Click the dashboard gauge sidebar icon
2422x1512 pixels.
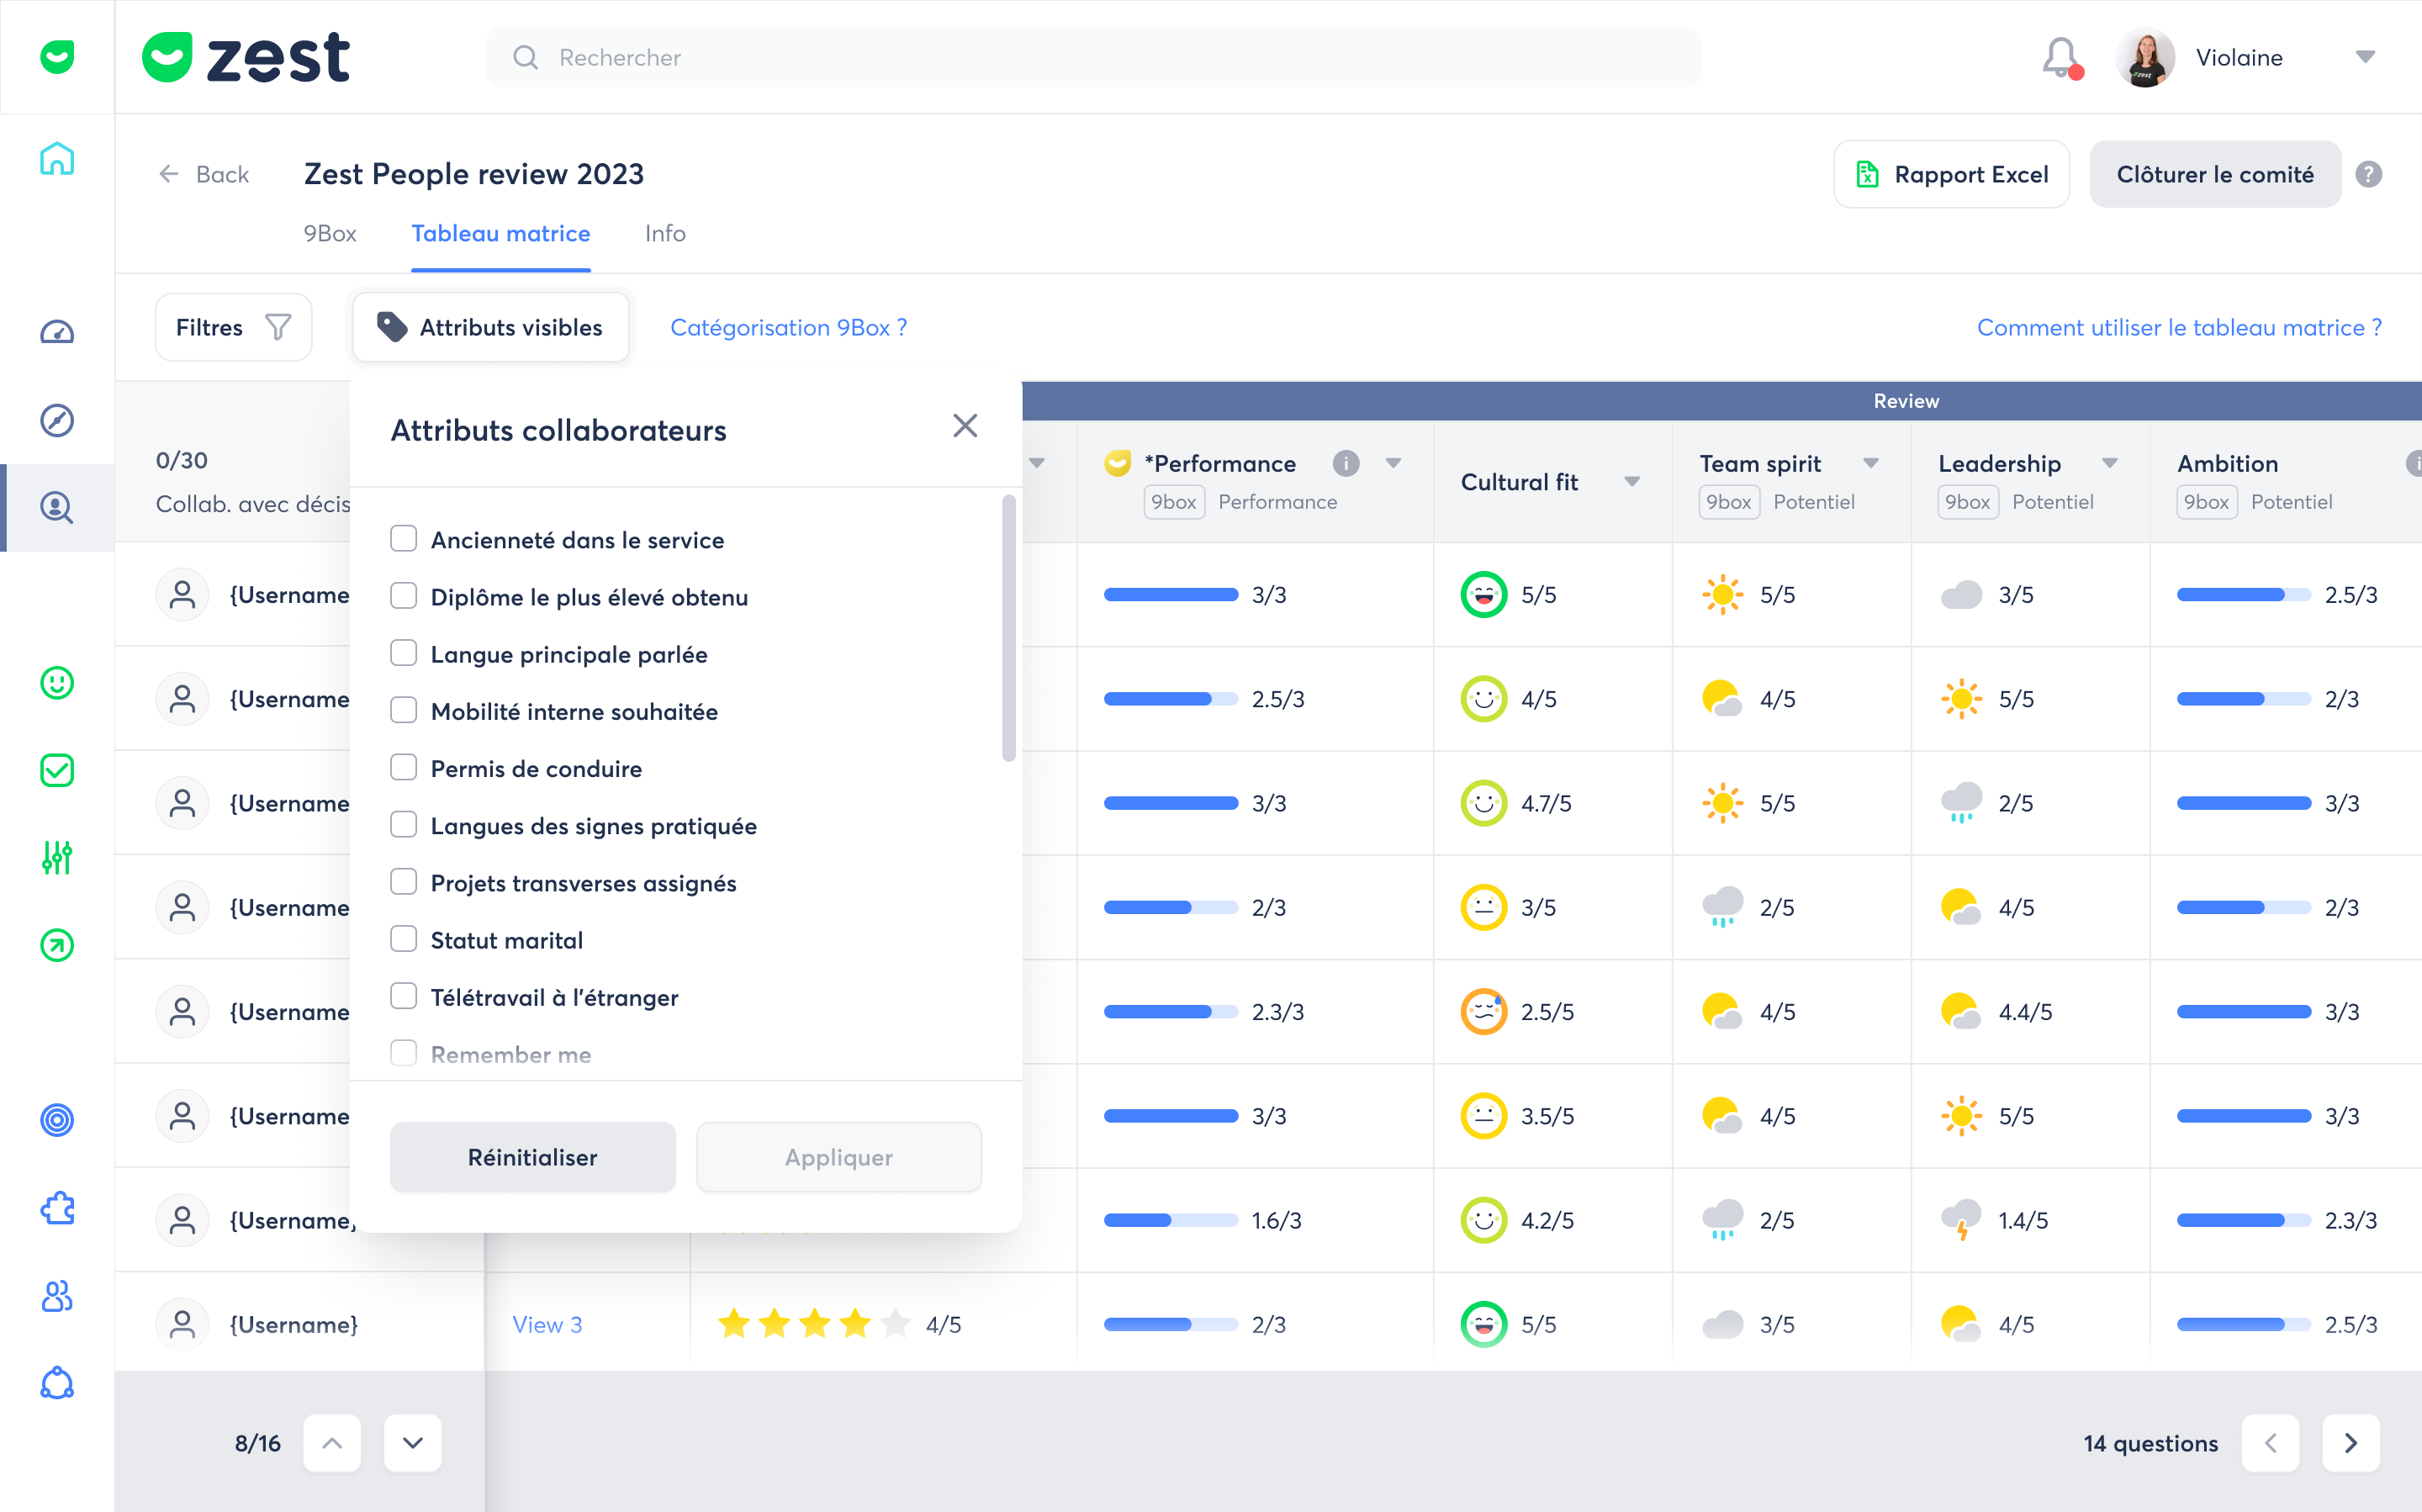click(57, 332)
